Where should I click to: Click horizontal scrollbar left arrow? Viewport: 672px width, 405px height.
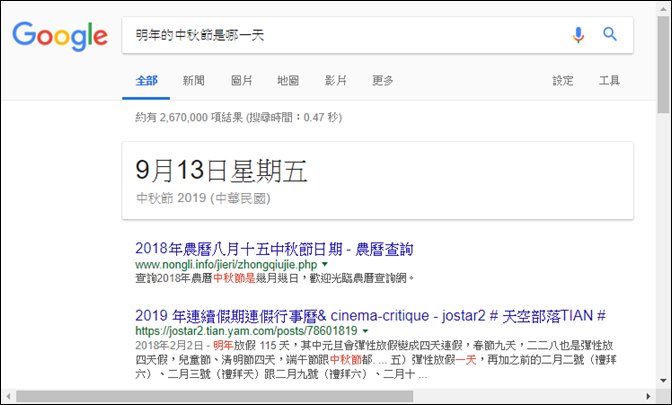[8, 396]
